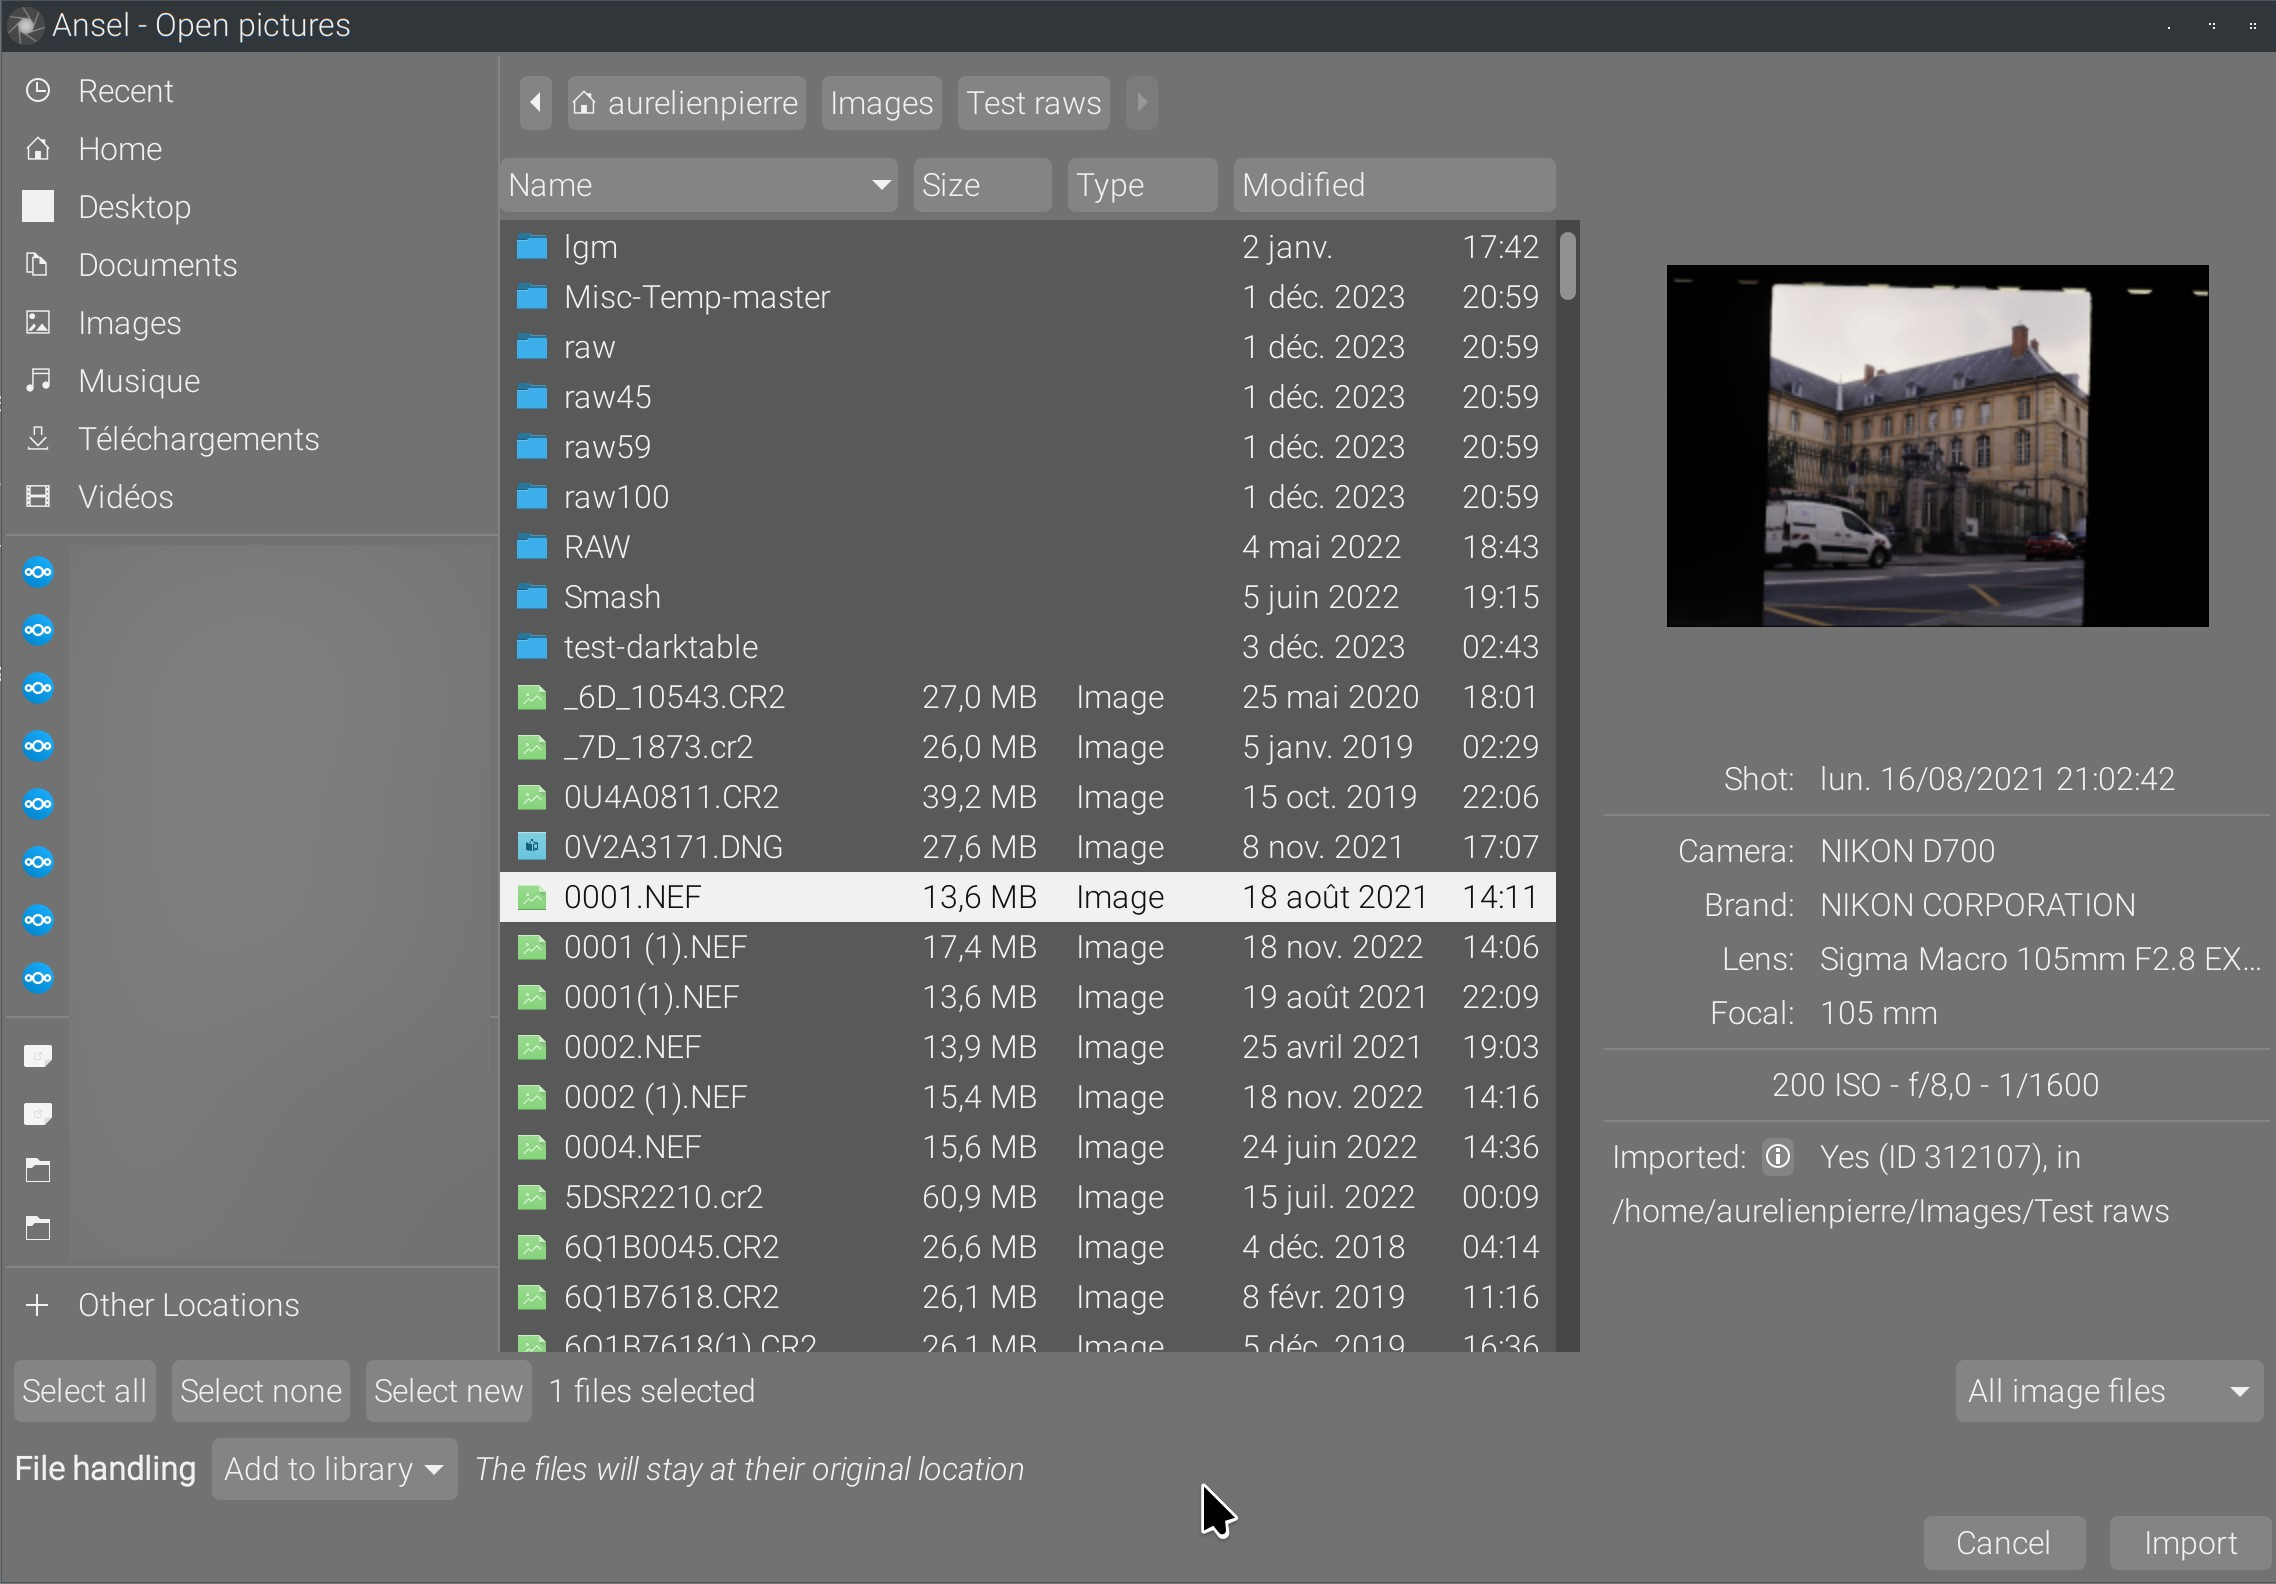Select 0001.NEF file icon

532,897
